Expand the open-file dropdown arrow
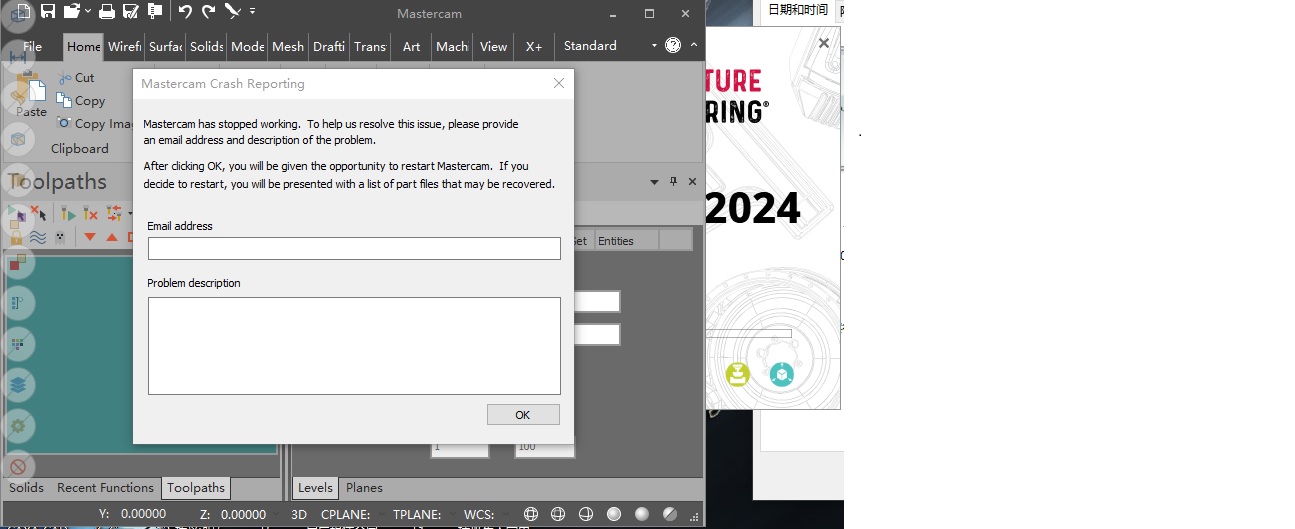 88,12
